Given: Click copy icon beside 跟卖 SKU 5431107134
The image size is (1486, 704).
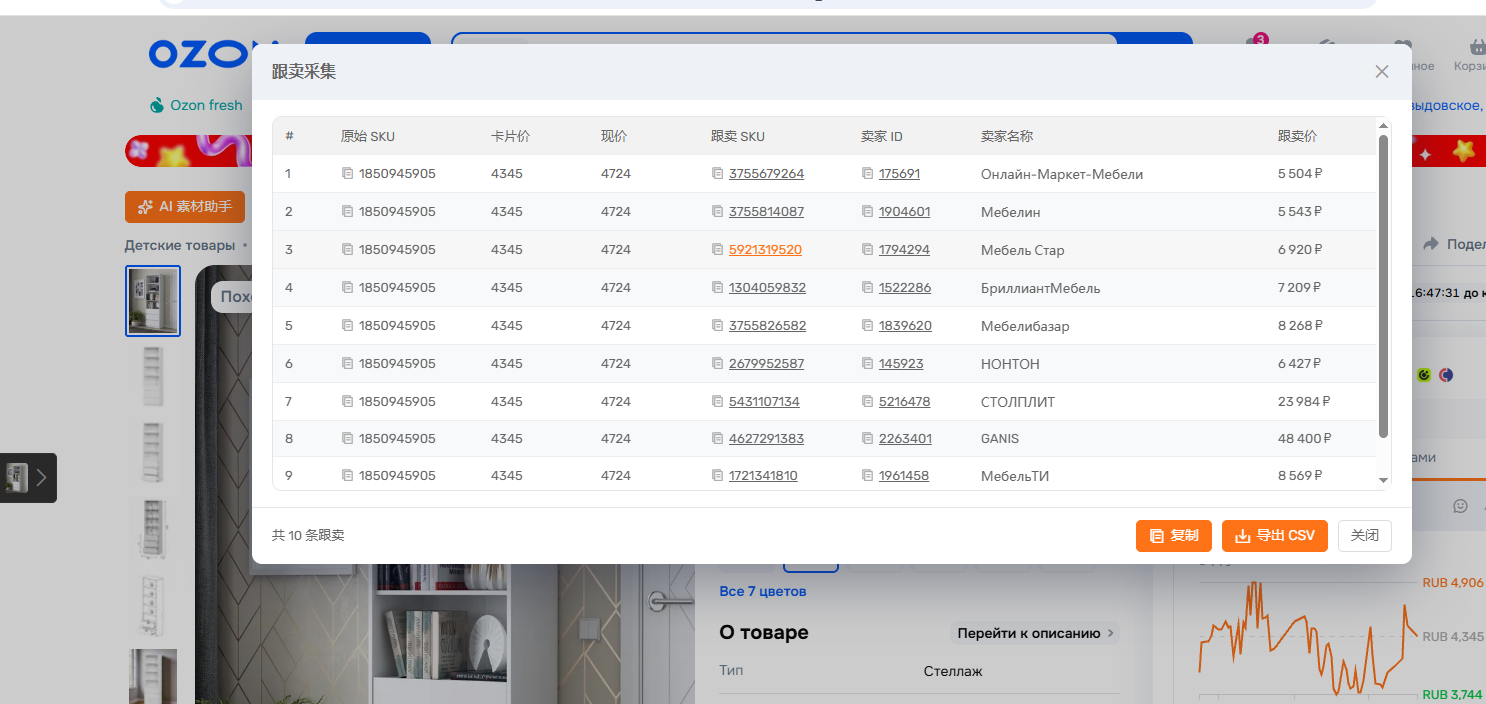Looking at the screenshot, I should point(717,402).
